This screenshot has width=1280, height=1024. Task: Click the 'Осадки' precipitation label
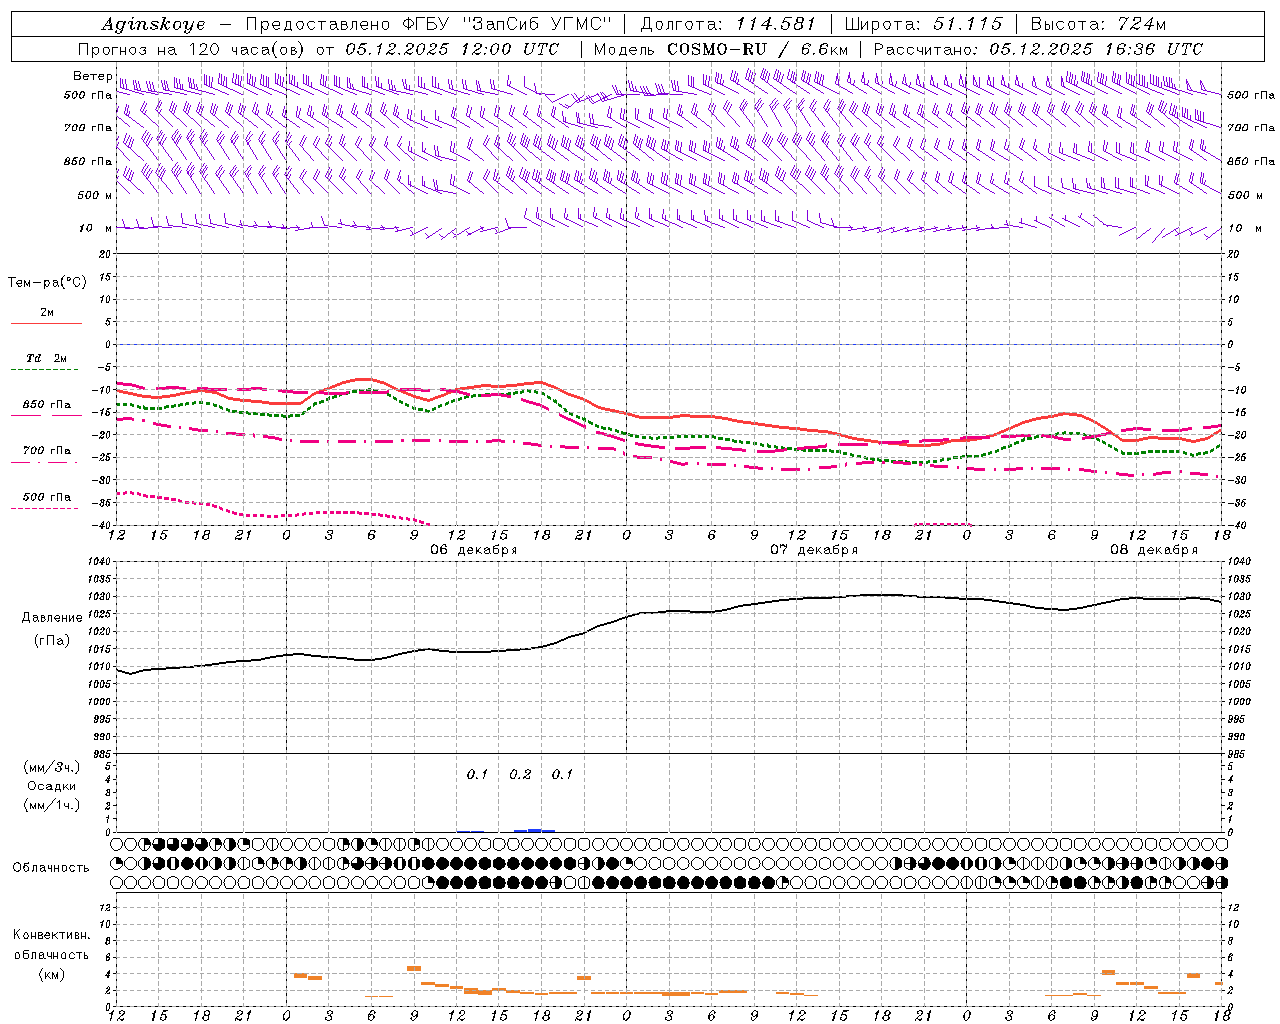point(52,786)
